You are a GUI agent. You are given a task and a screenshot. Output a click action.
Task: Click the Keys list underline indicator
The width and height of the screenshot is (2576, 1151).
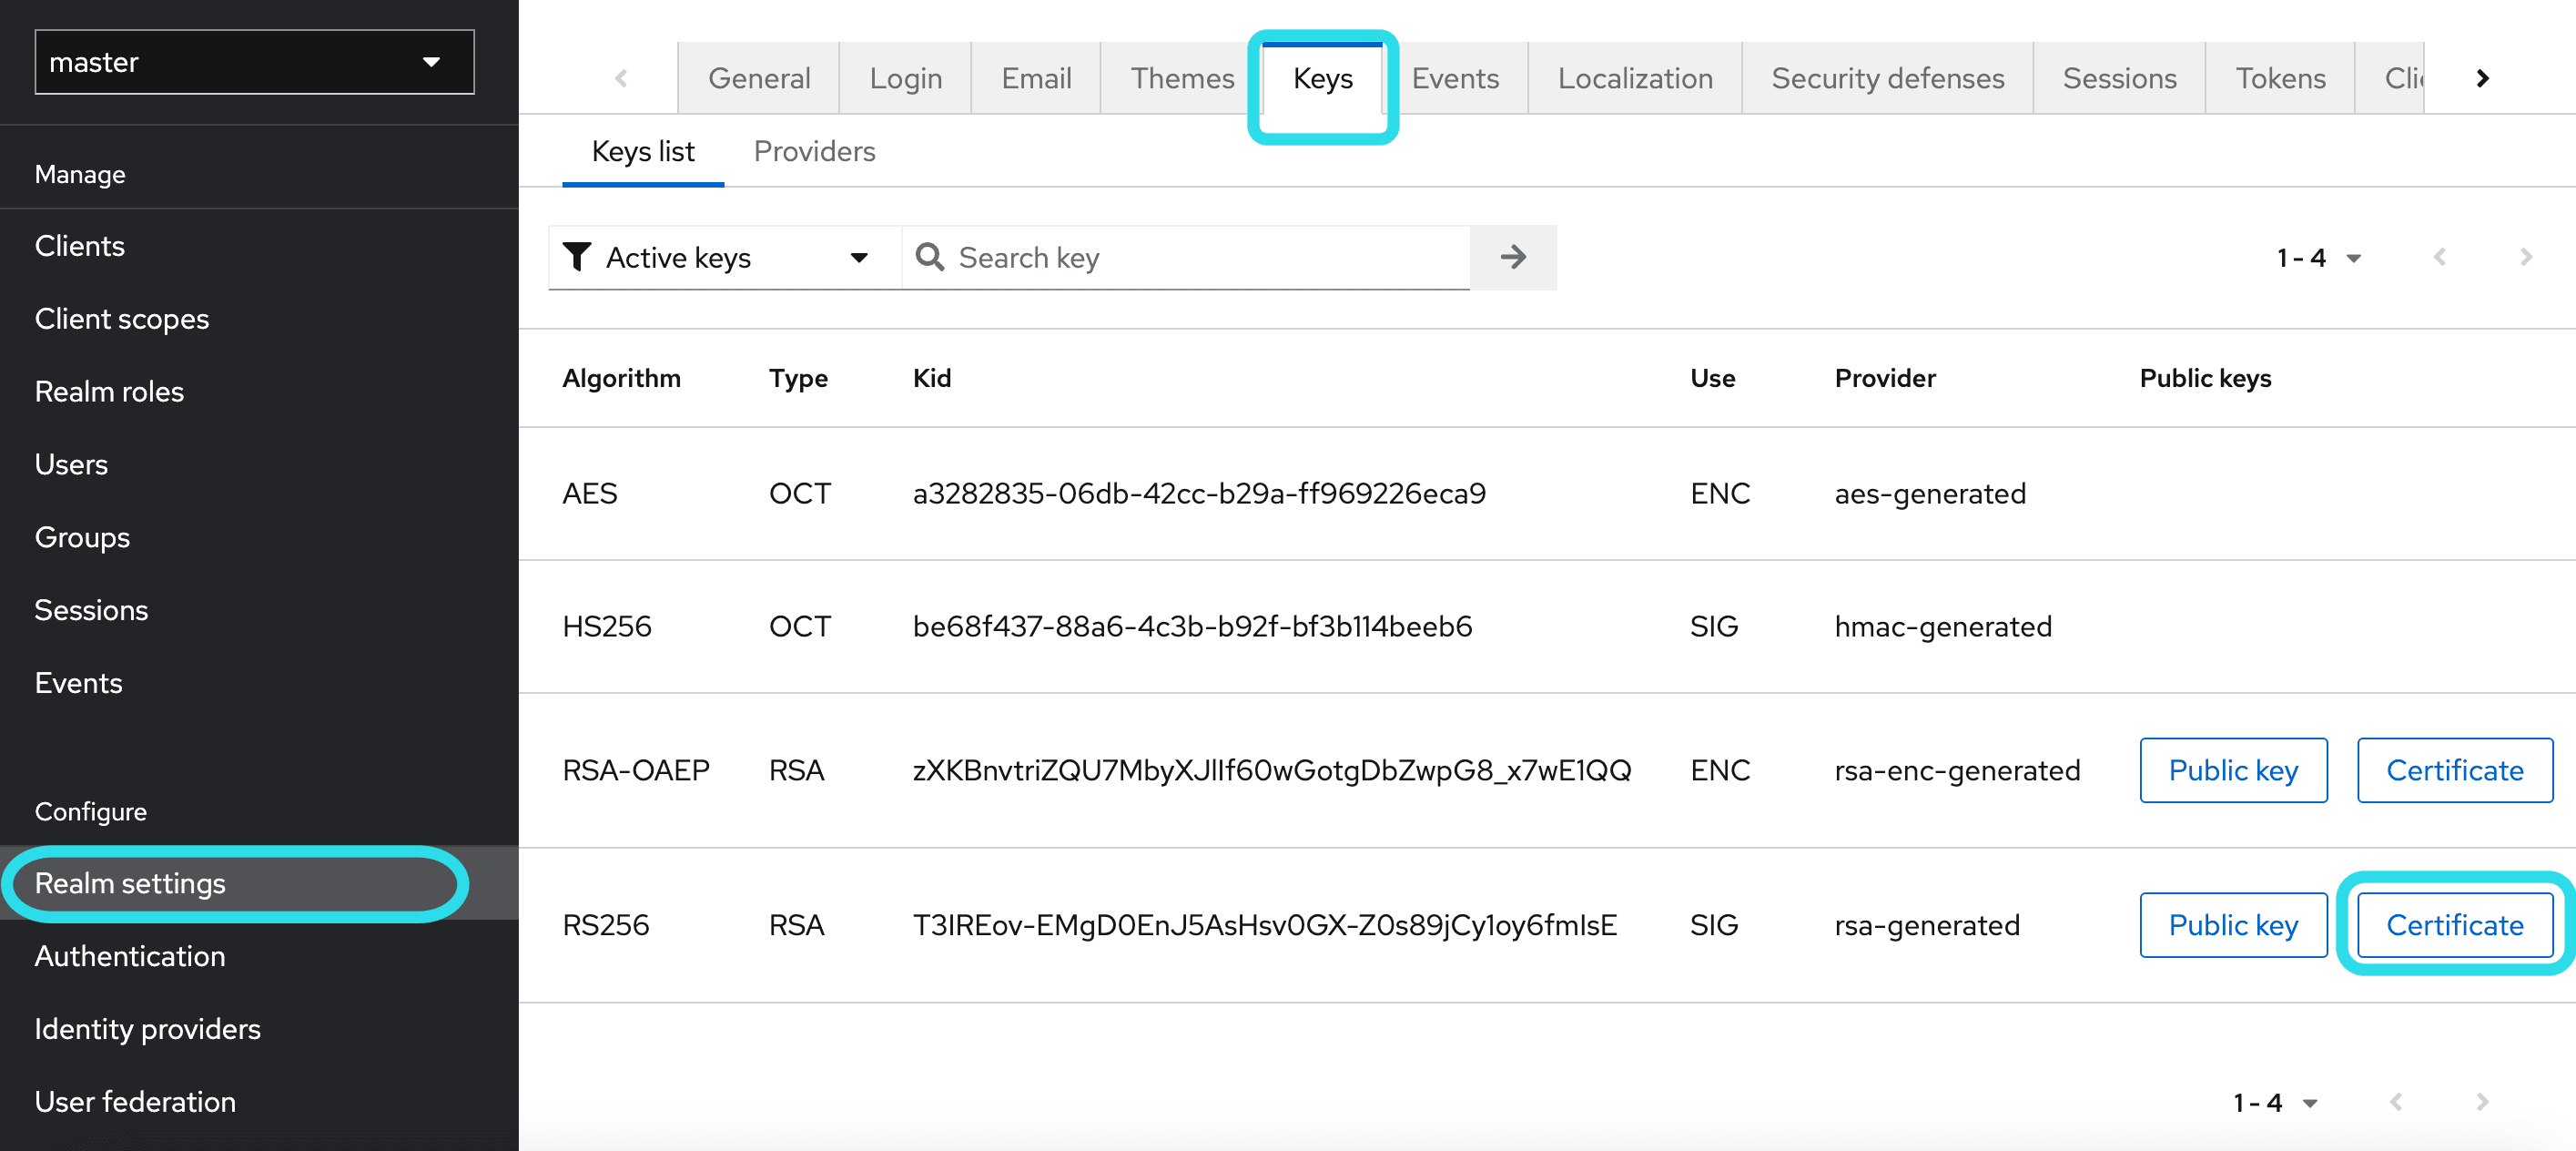point(643,184)
